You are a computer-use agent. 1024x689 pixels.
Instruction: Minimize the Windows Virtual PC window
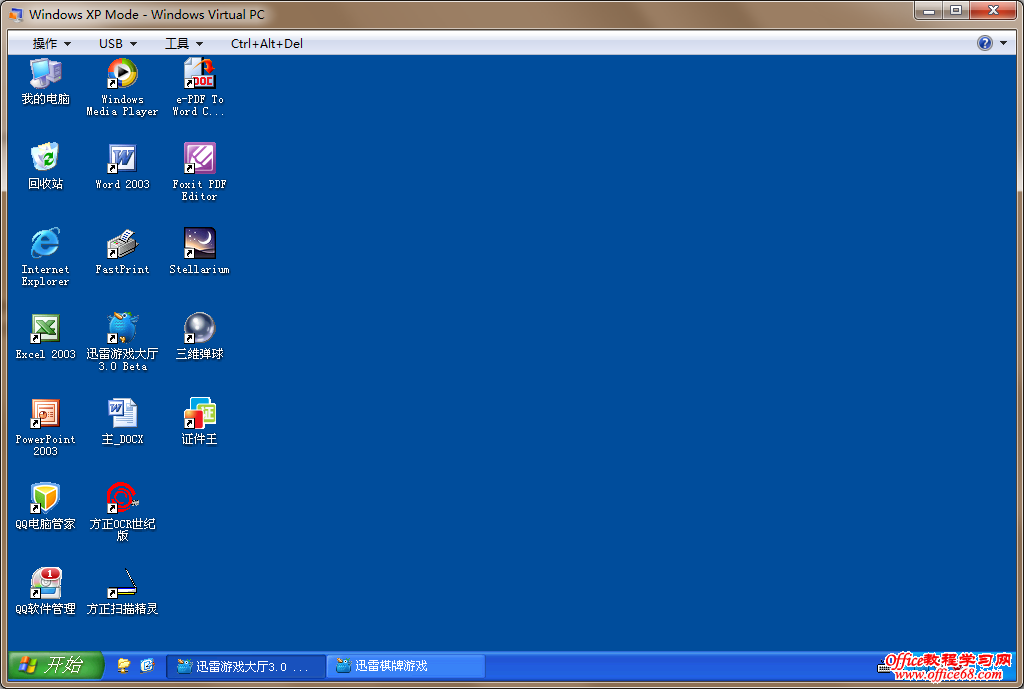(929, 10)
